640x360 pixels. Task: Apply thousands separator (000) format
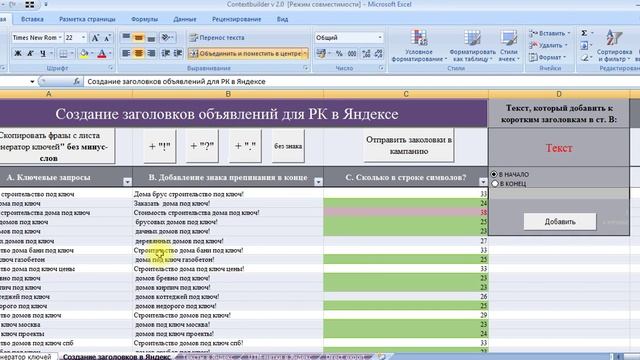click(352, 53)
